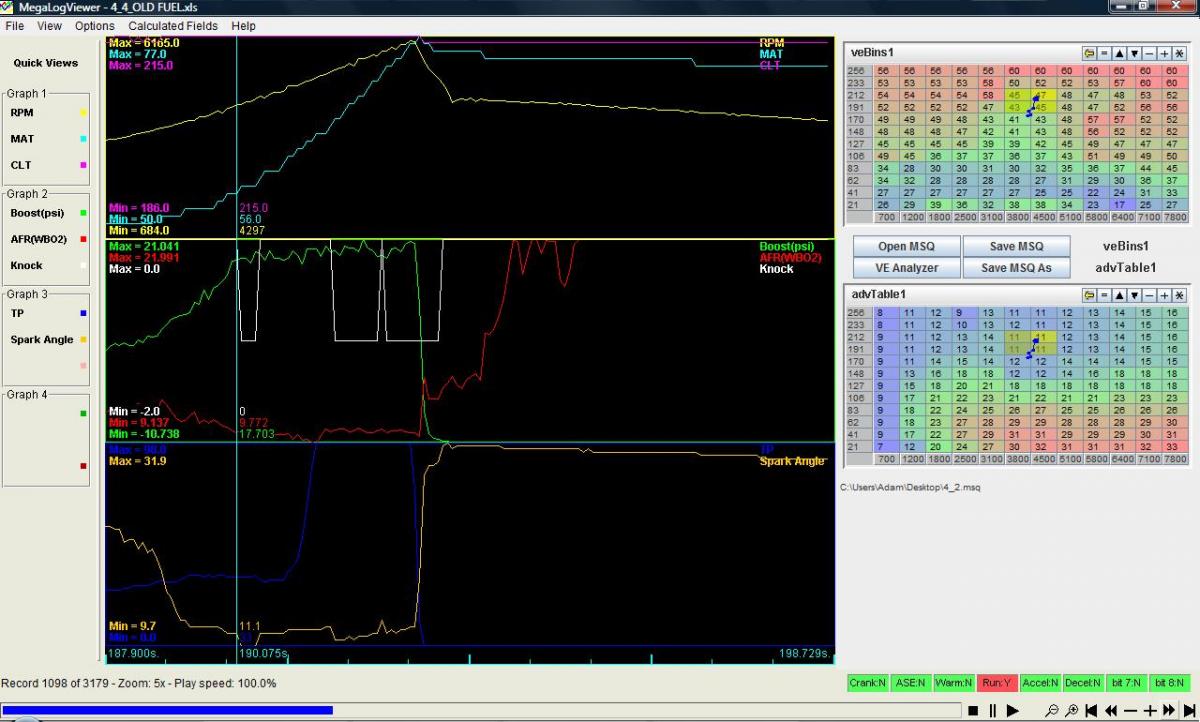Click the fast-forward playback icon
Screen dimensions: 1200x722
(x=1169, y=710)
